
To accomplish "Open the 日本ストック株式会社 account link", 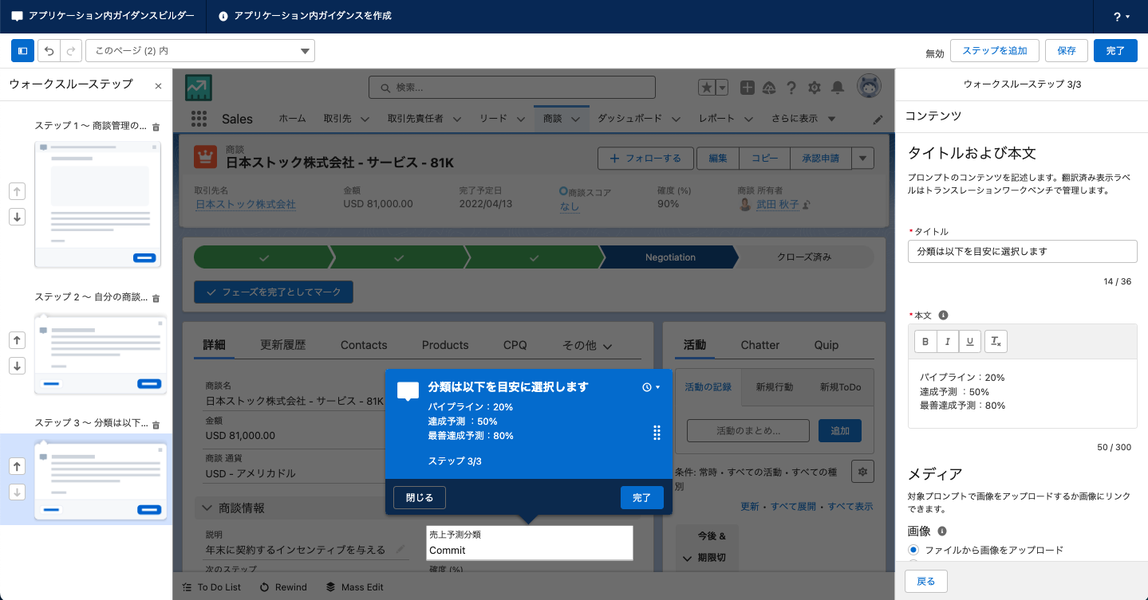I will pyautogui.click(x=245, y=204).
